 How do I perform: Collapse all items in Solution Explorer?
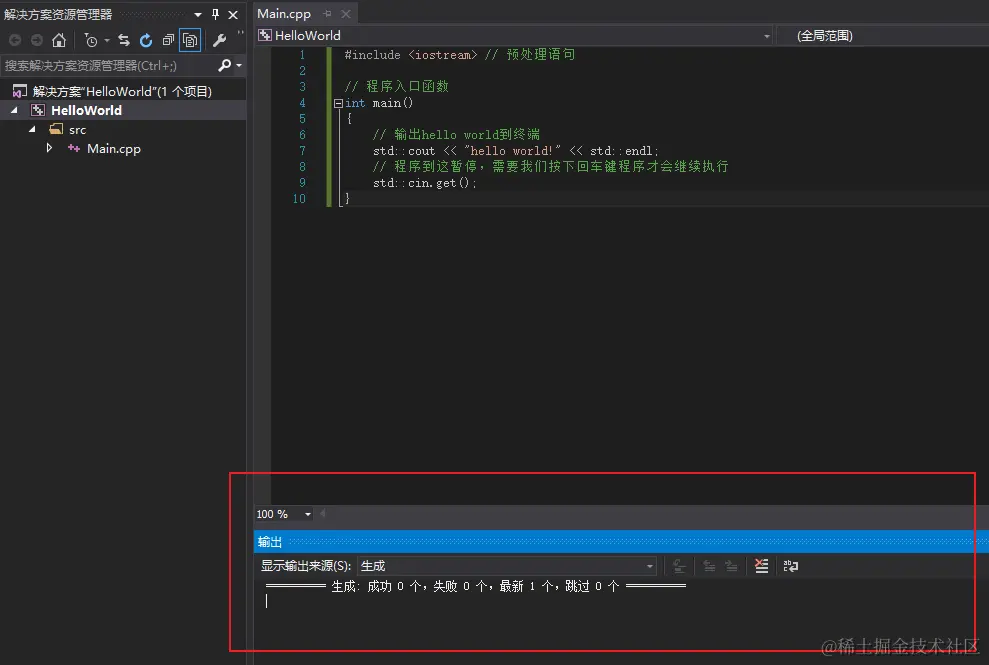[168, 40]
